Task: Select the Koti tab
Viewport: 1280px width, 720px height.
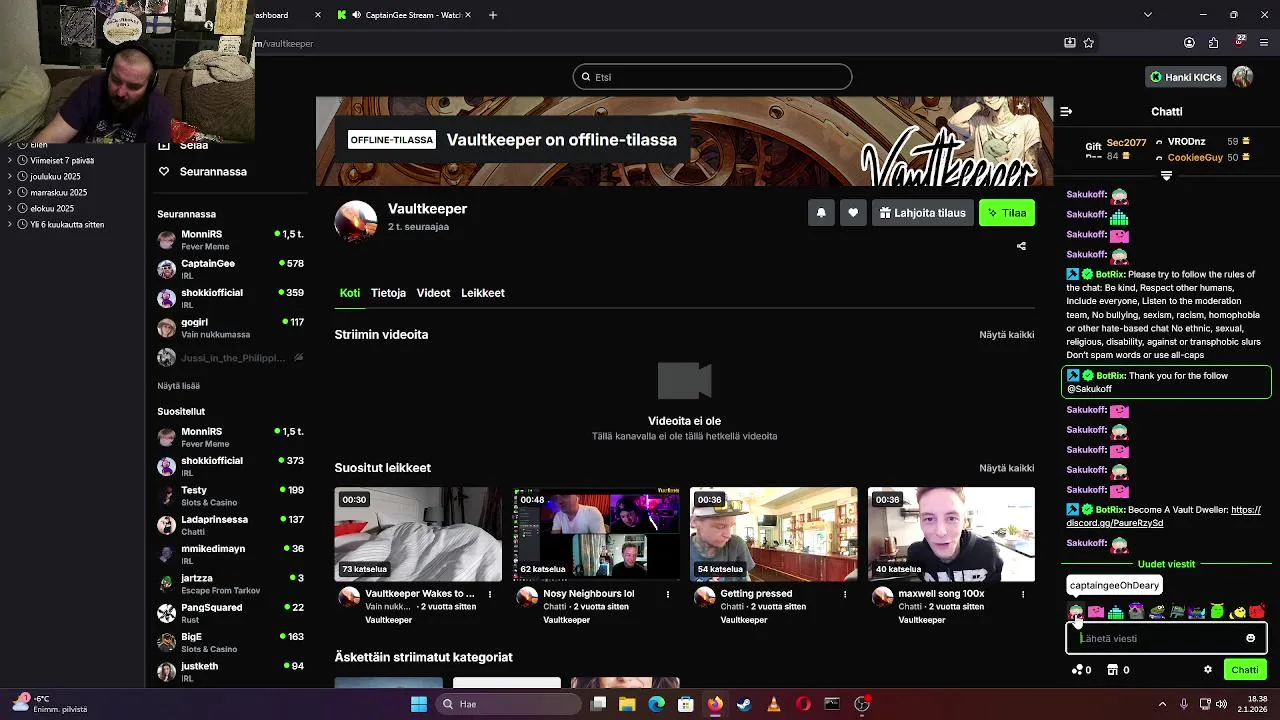Action: (x=350, y=293)
